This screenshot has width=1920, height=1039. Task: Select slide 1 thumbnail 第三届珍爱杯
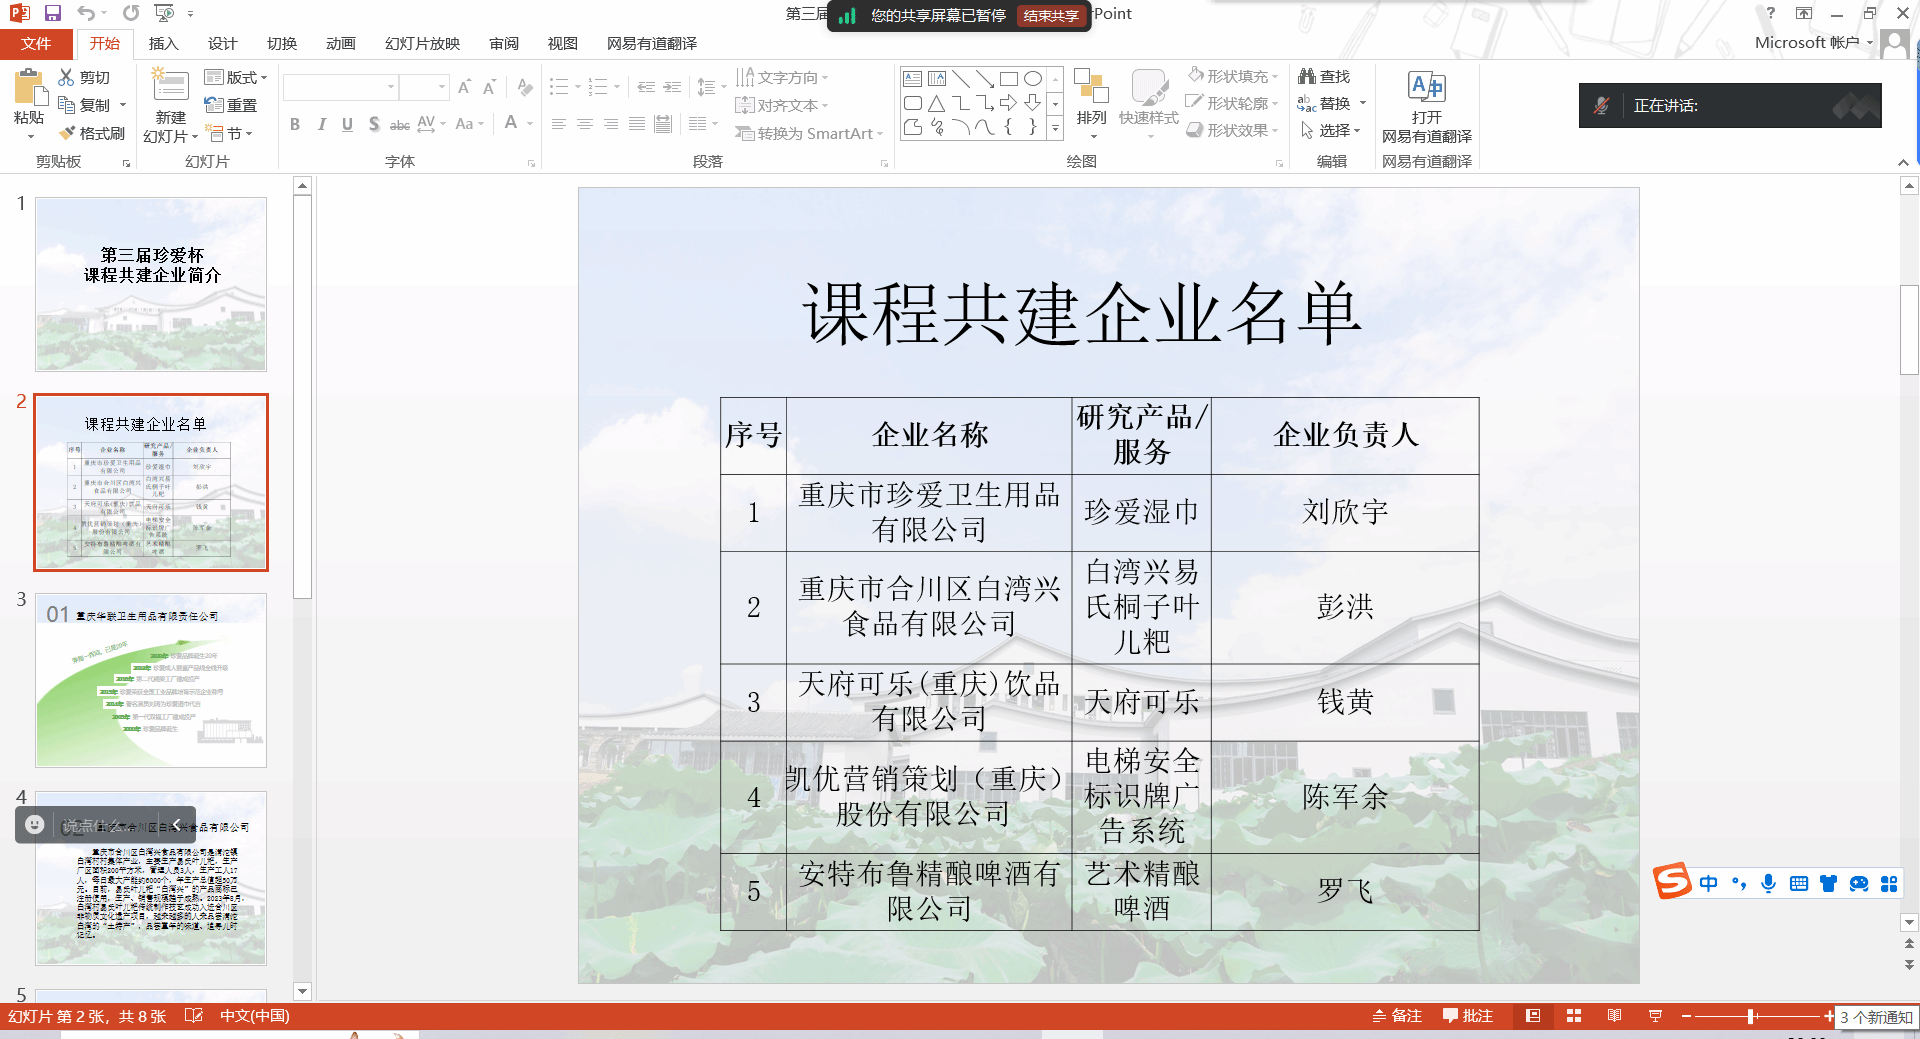[x=151, y=284]
